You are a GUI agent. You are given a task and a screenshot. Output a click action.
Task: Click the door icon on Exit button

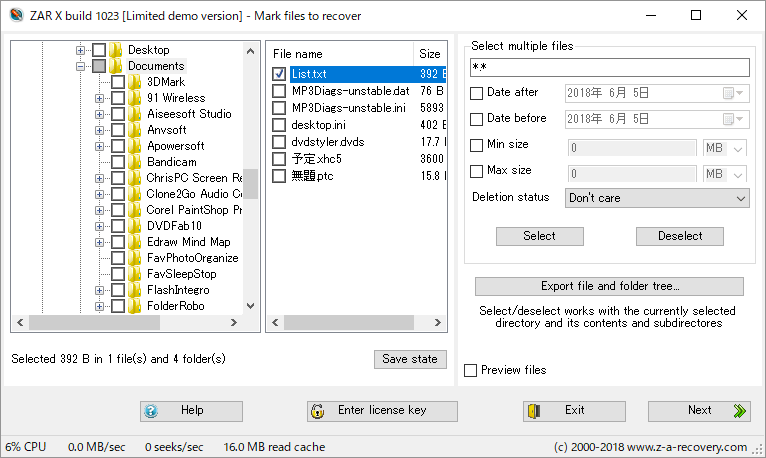click(x=533, y=411)
